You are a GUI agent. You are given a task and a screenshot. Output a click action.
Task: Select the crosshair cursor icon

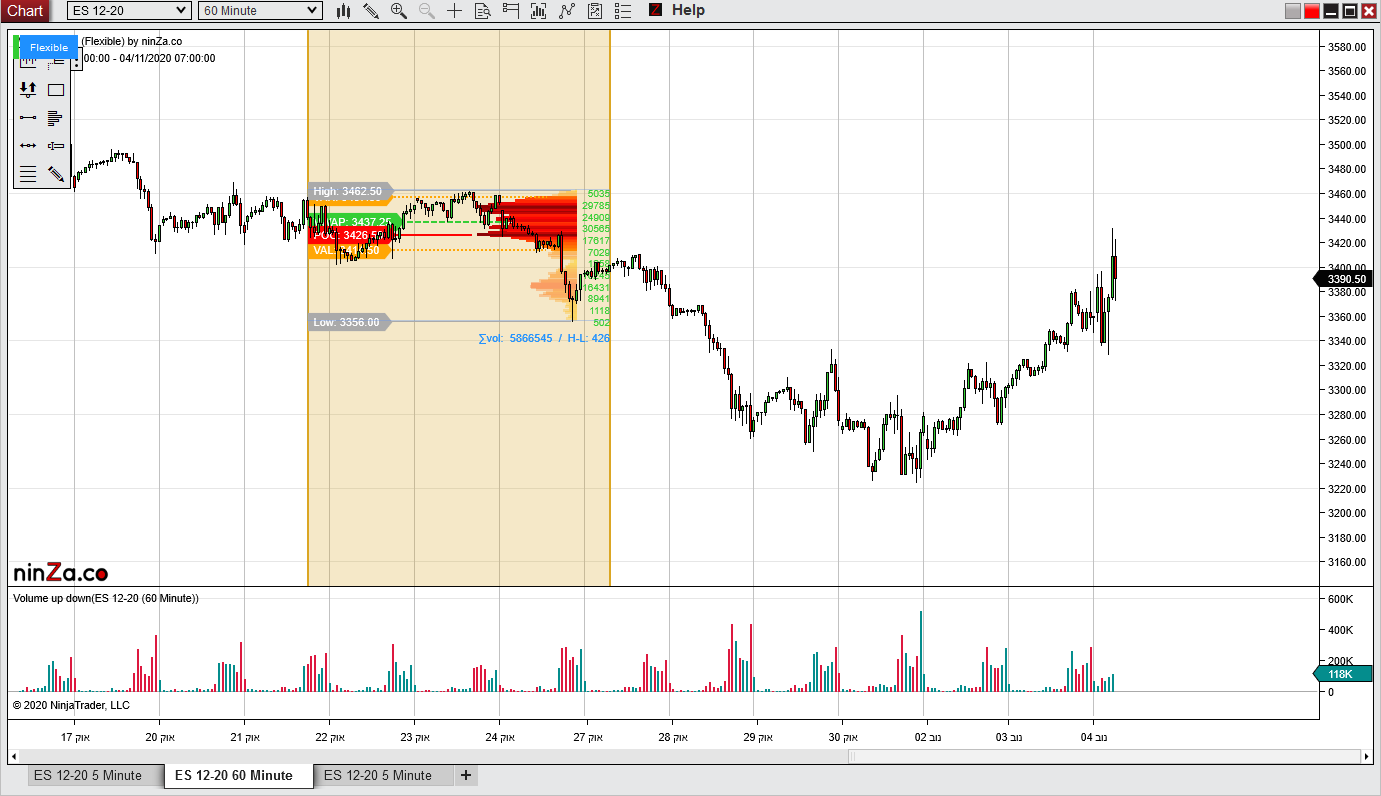[x=455, y=11]
